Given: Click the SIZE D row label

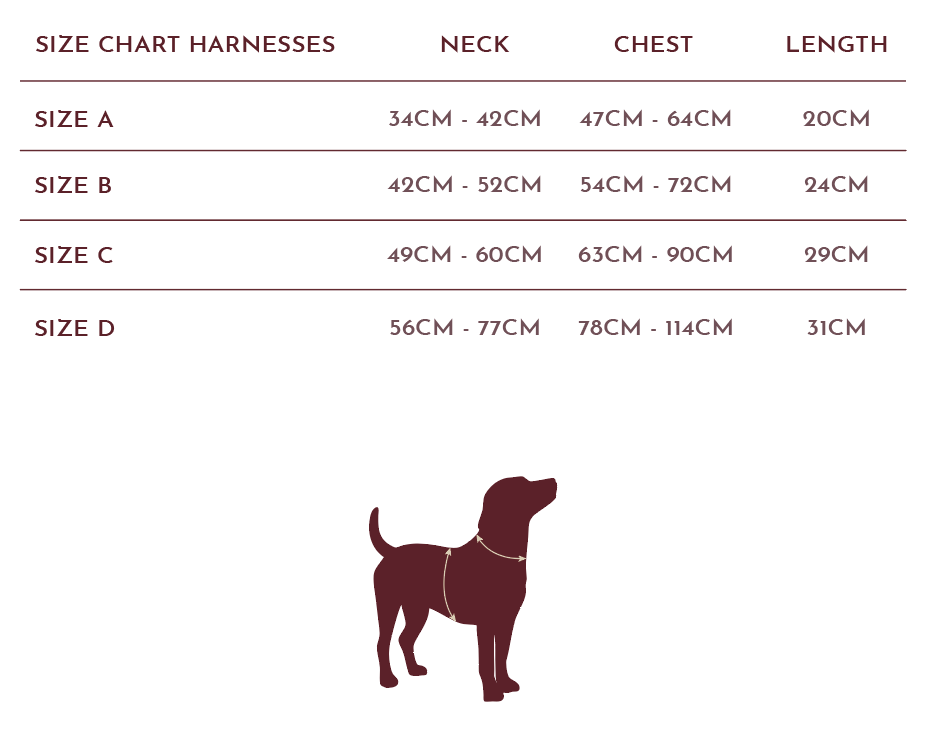Looking at the screenshot, I should click(75, 329).
